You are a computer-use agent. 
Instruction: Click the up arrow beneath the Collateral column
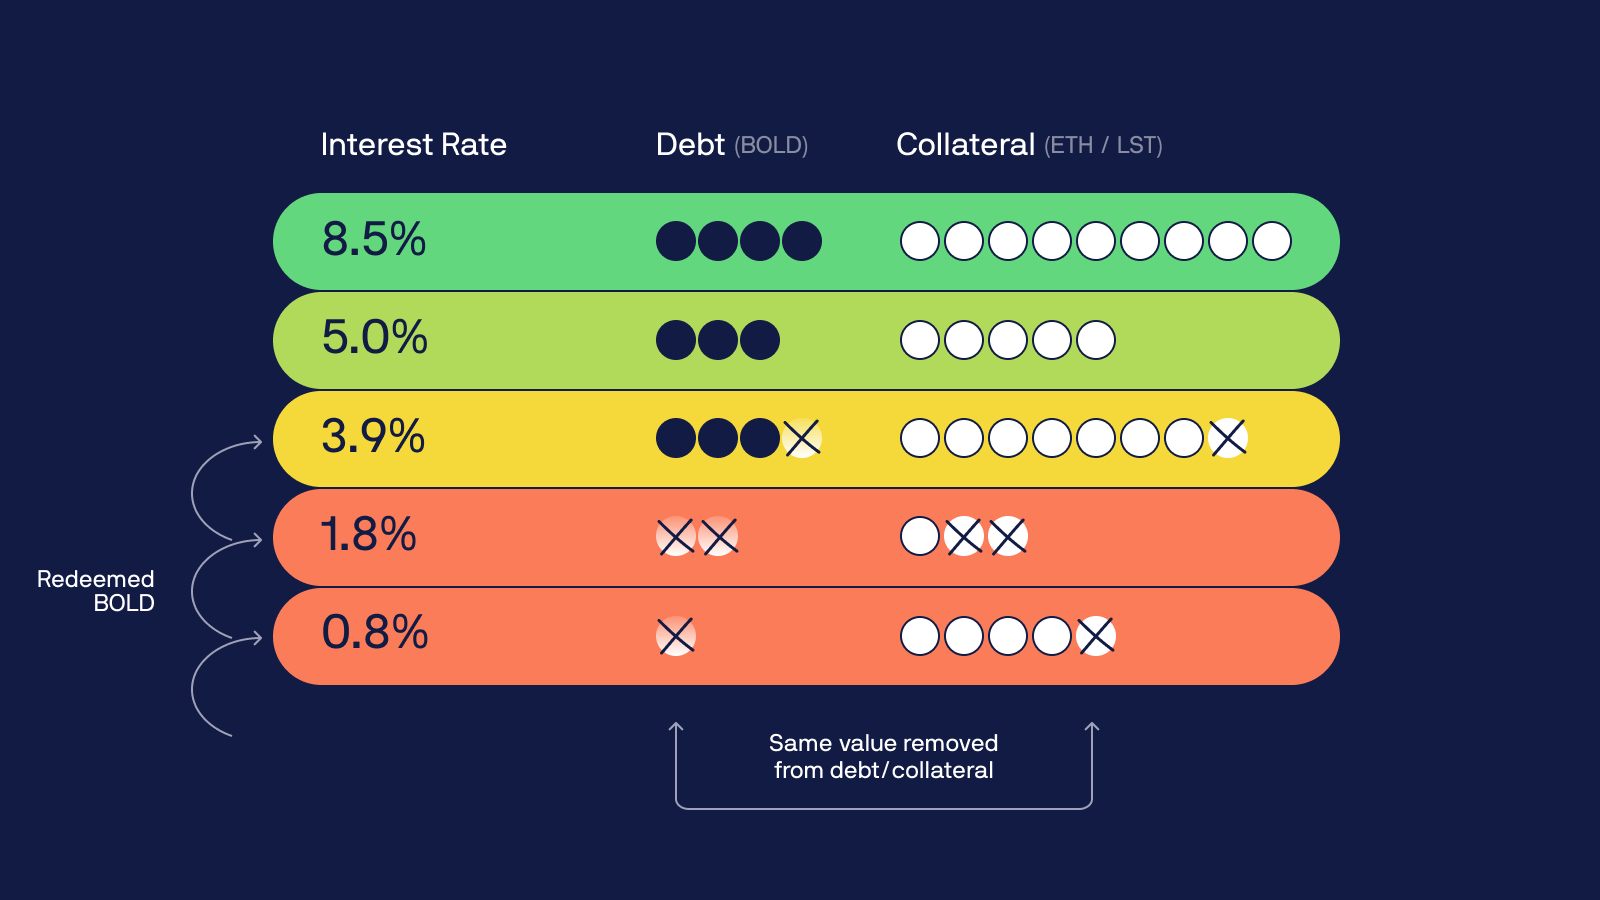1092,732
